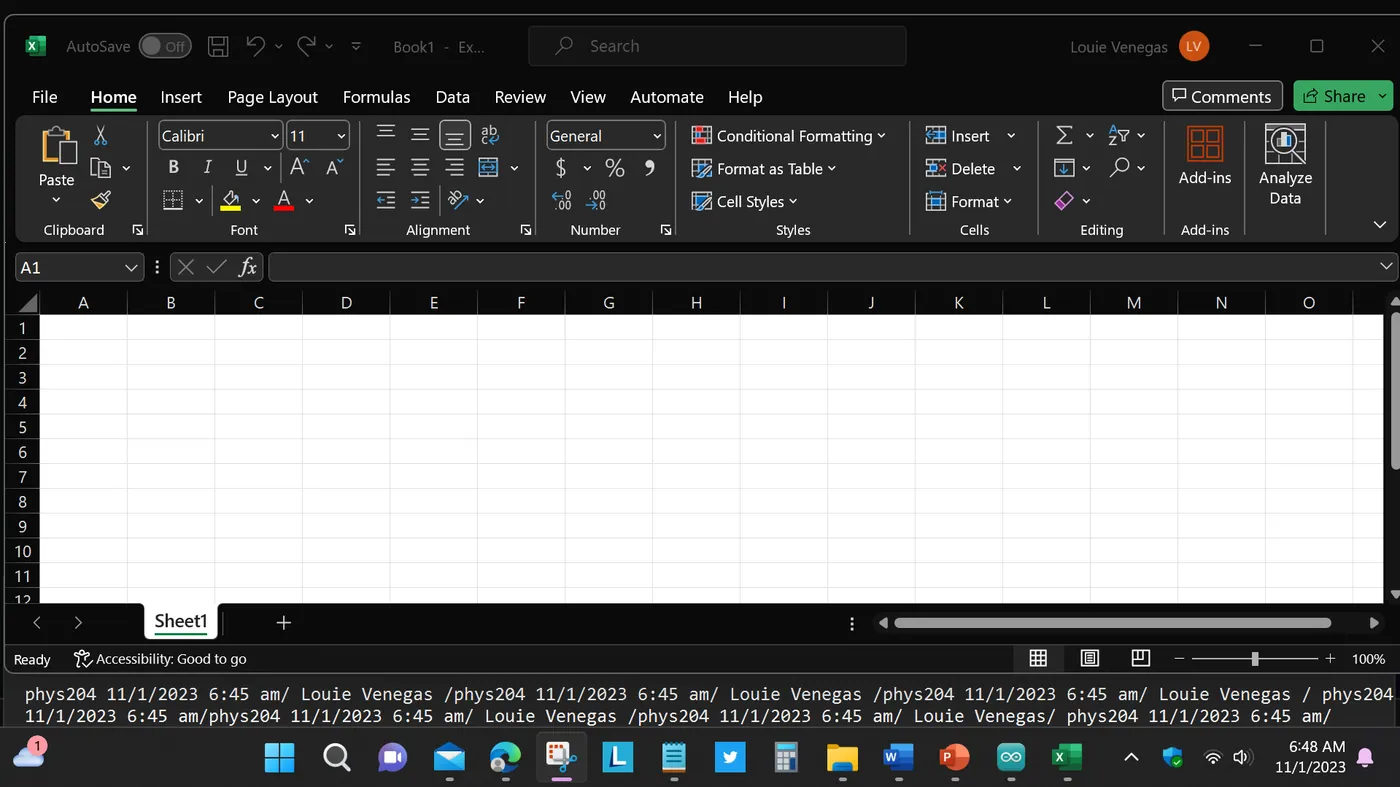Open the General number format dropdown
The image size is (1400, 787).
[x=657, y=136]
